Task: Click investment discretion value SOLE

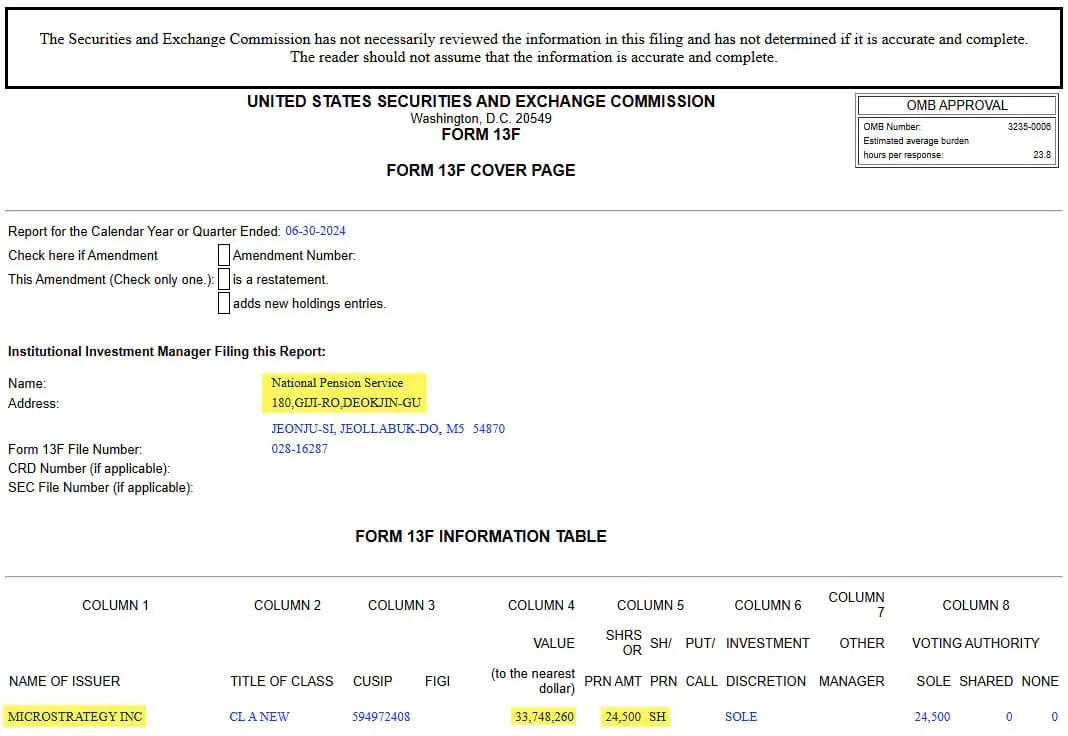Action: click(741, 716)
